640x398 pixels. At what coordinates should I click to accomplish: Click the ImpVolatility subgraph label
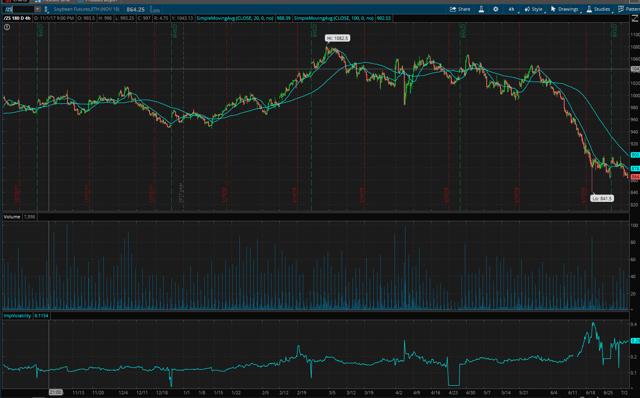pyautogui.click(x=18, y=316)
